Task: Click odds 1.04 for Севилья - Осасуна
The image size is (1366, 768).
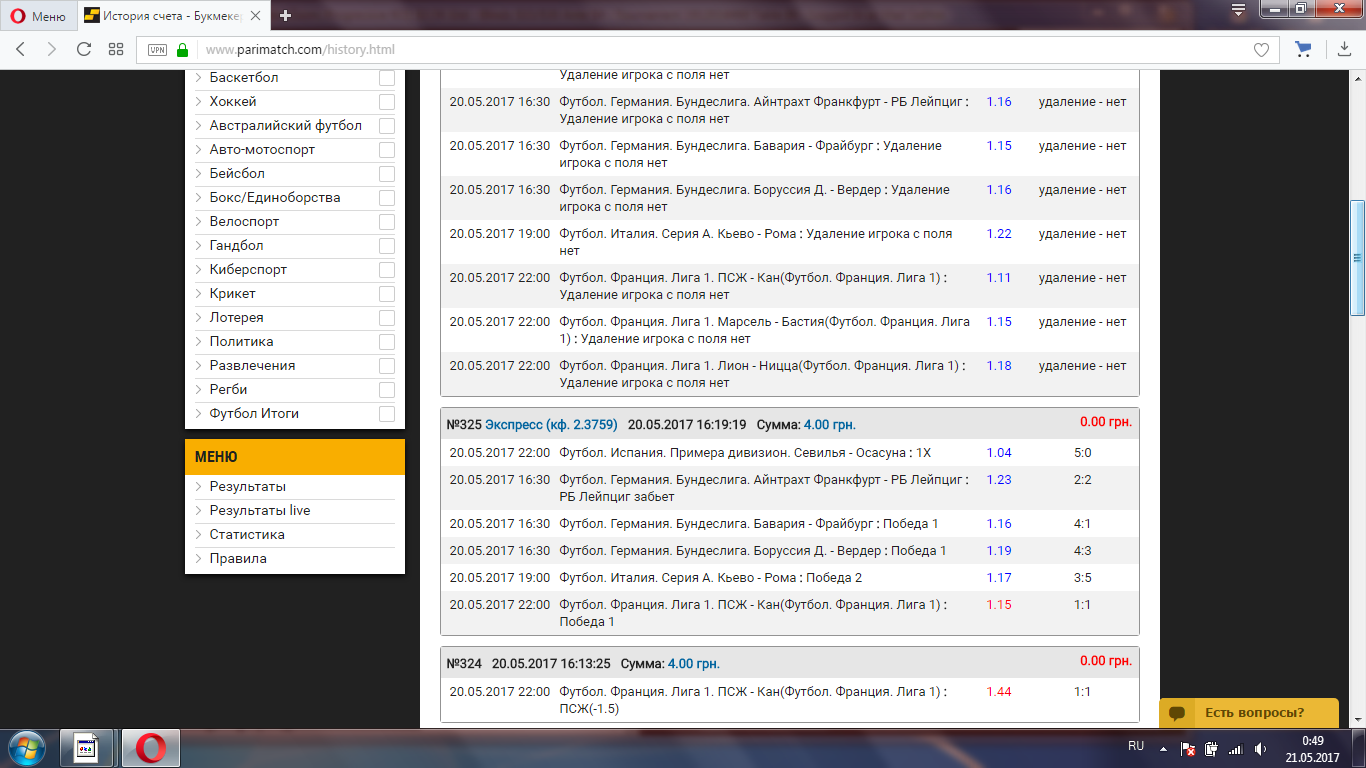Action: 999,453
